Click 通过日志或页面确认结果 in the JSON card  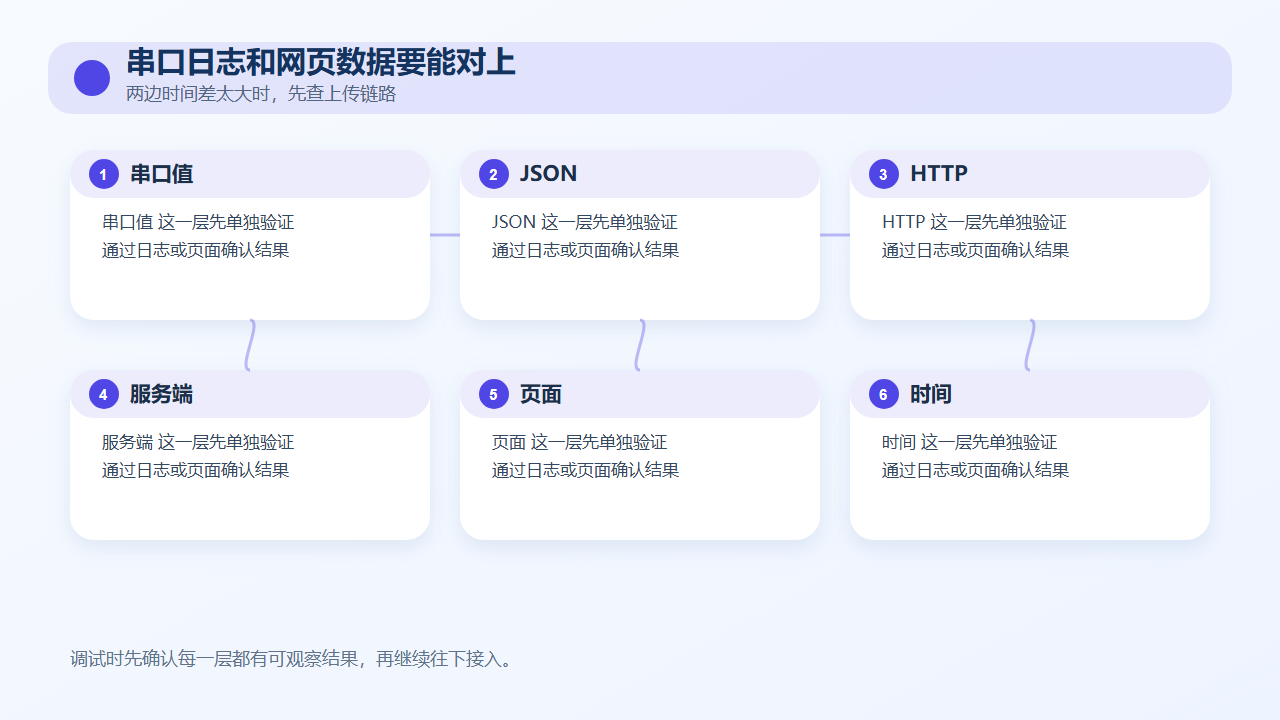point(586,250)
